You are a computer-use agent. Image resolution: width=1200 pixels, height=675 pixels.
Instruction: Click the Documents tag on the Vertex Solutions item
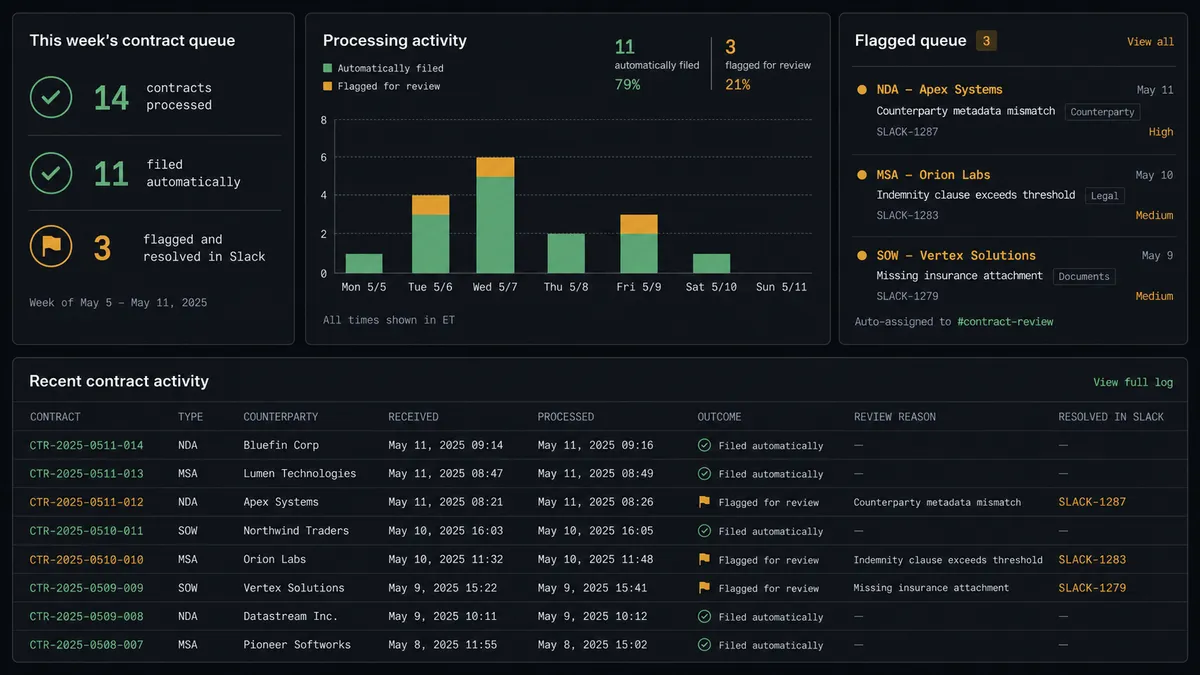click(x=1084, y=277)
